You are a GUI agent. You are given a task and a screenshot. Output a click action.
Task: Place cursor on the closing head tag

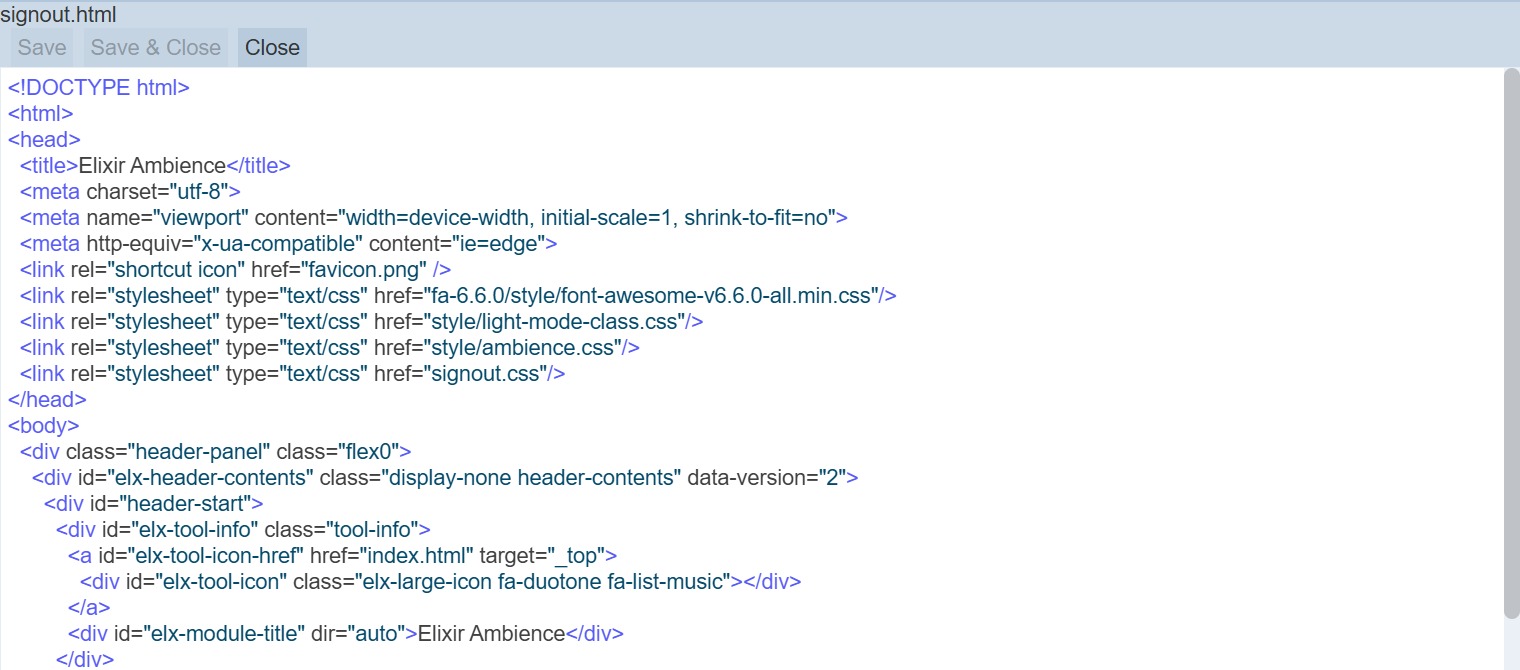(47, 400)
